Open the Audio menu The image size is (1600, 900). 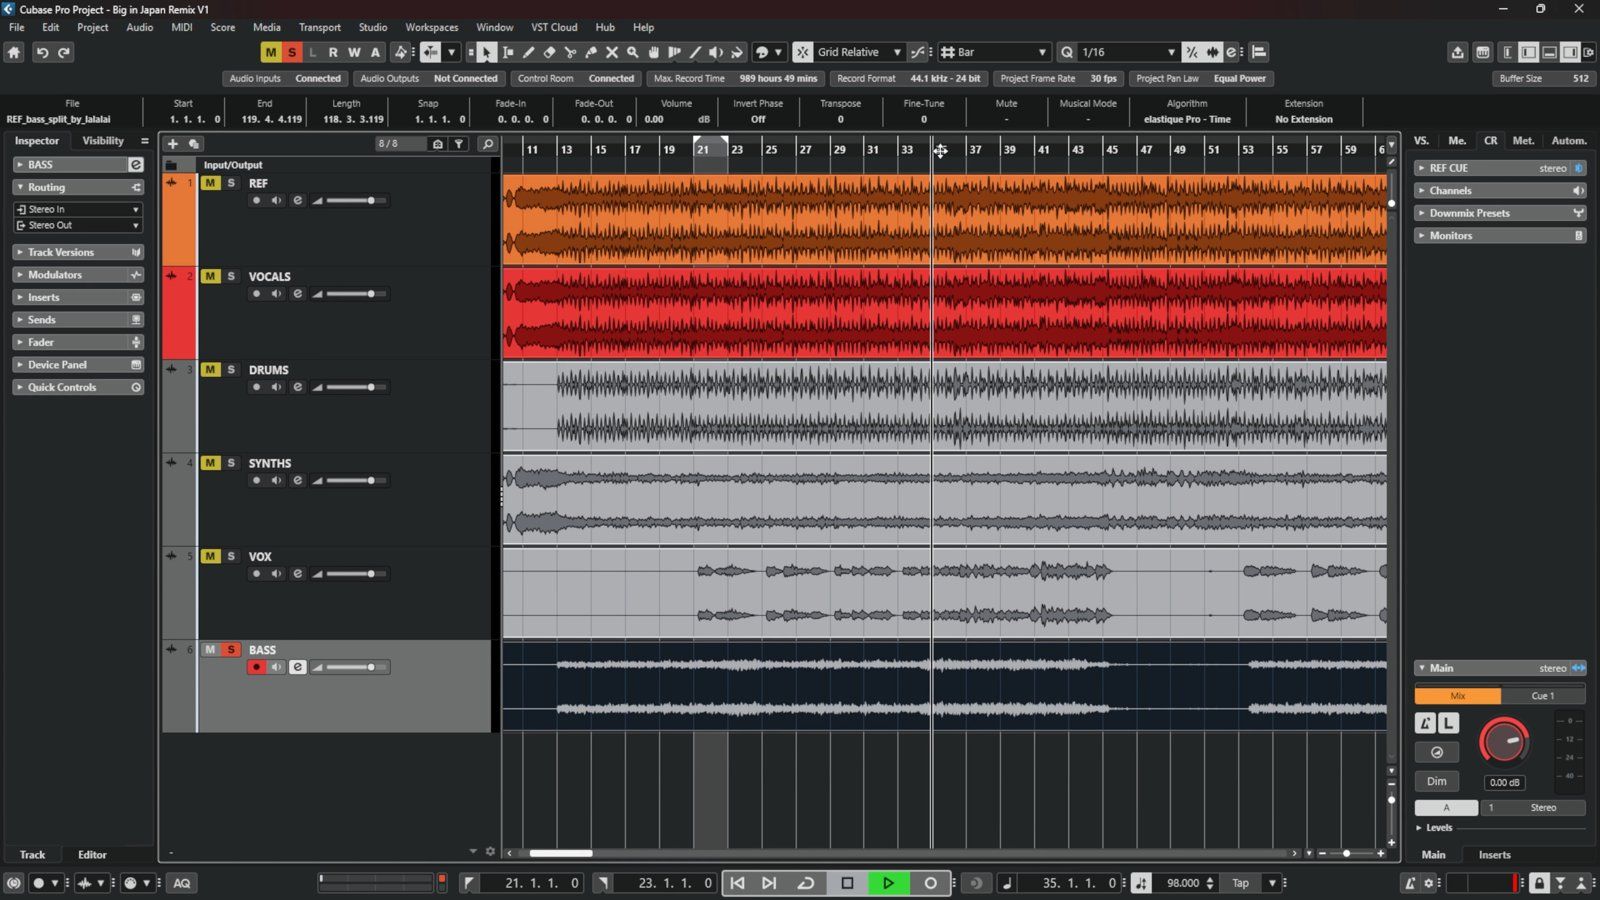click(x=140, y=27)
